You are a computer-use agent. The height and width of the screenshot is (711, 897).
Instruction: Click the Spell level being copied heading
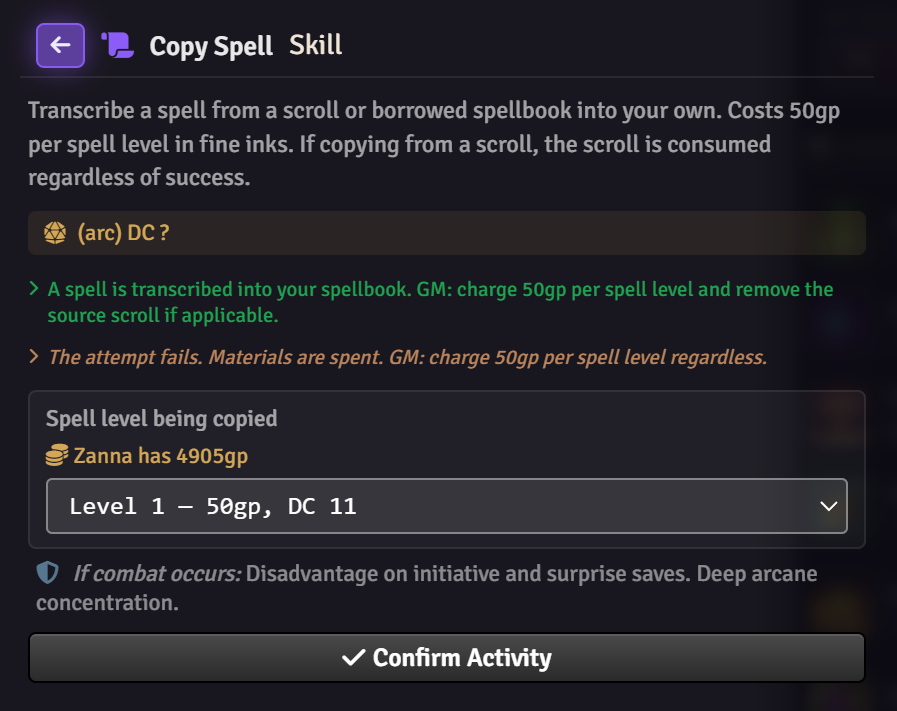point(158,418)
